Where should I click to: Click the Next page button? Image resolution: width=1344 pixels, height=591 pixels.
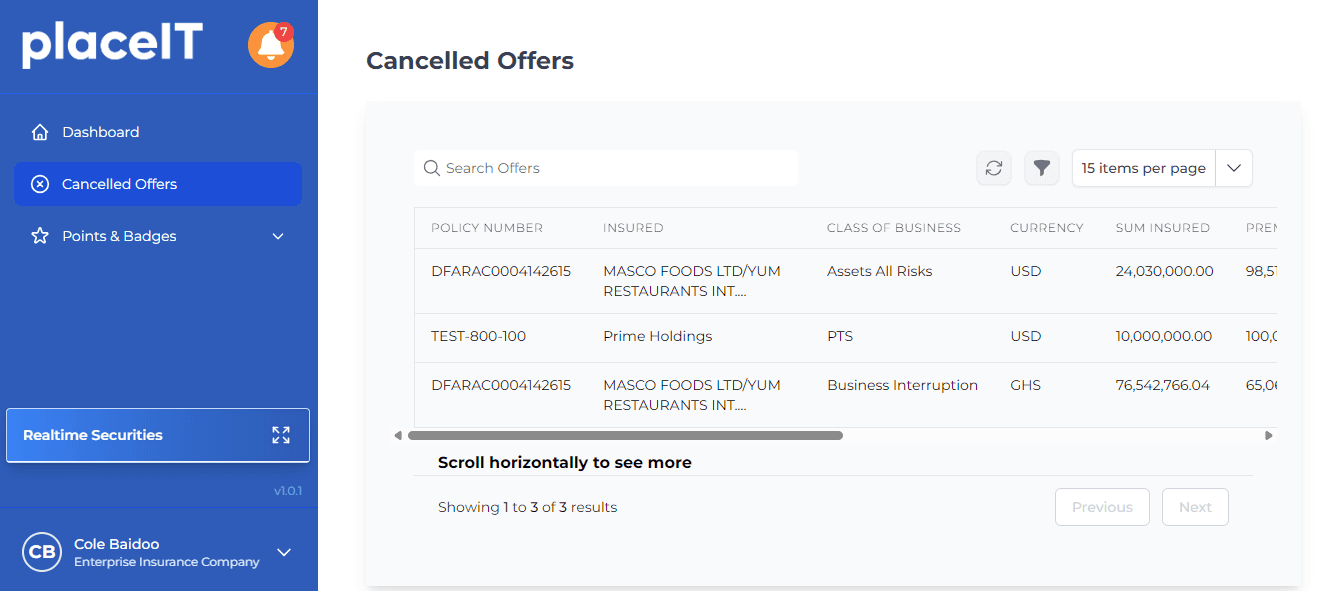(1195, 507)
